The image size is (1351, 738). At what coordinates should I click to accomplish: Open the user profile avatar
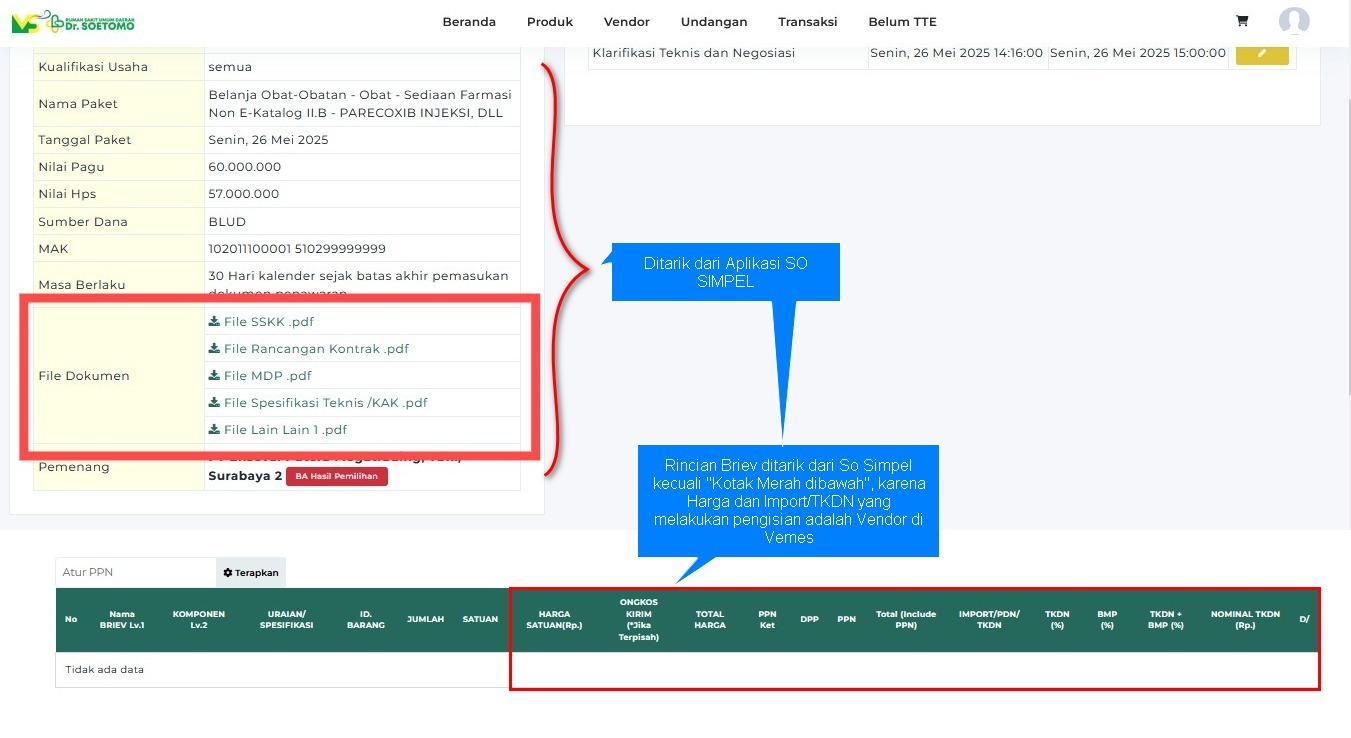1294,21
